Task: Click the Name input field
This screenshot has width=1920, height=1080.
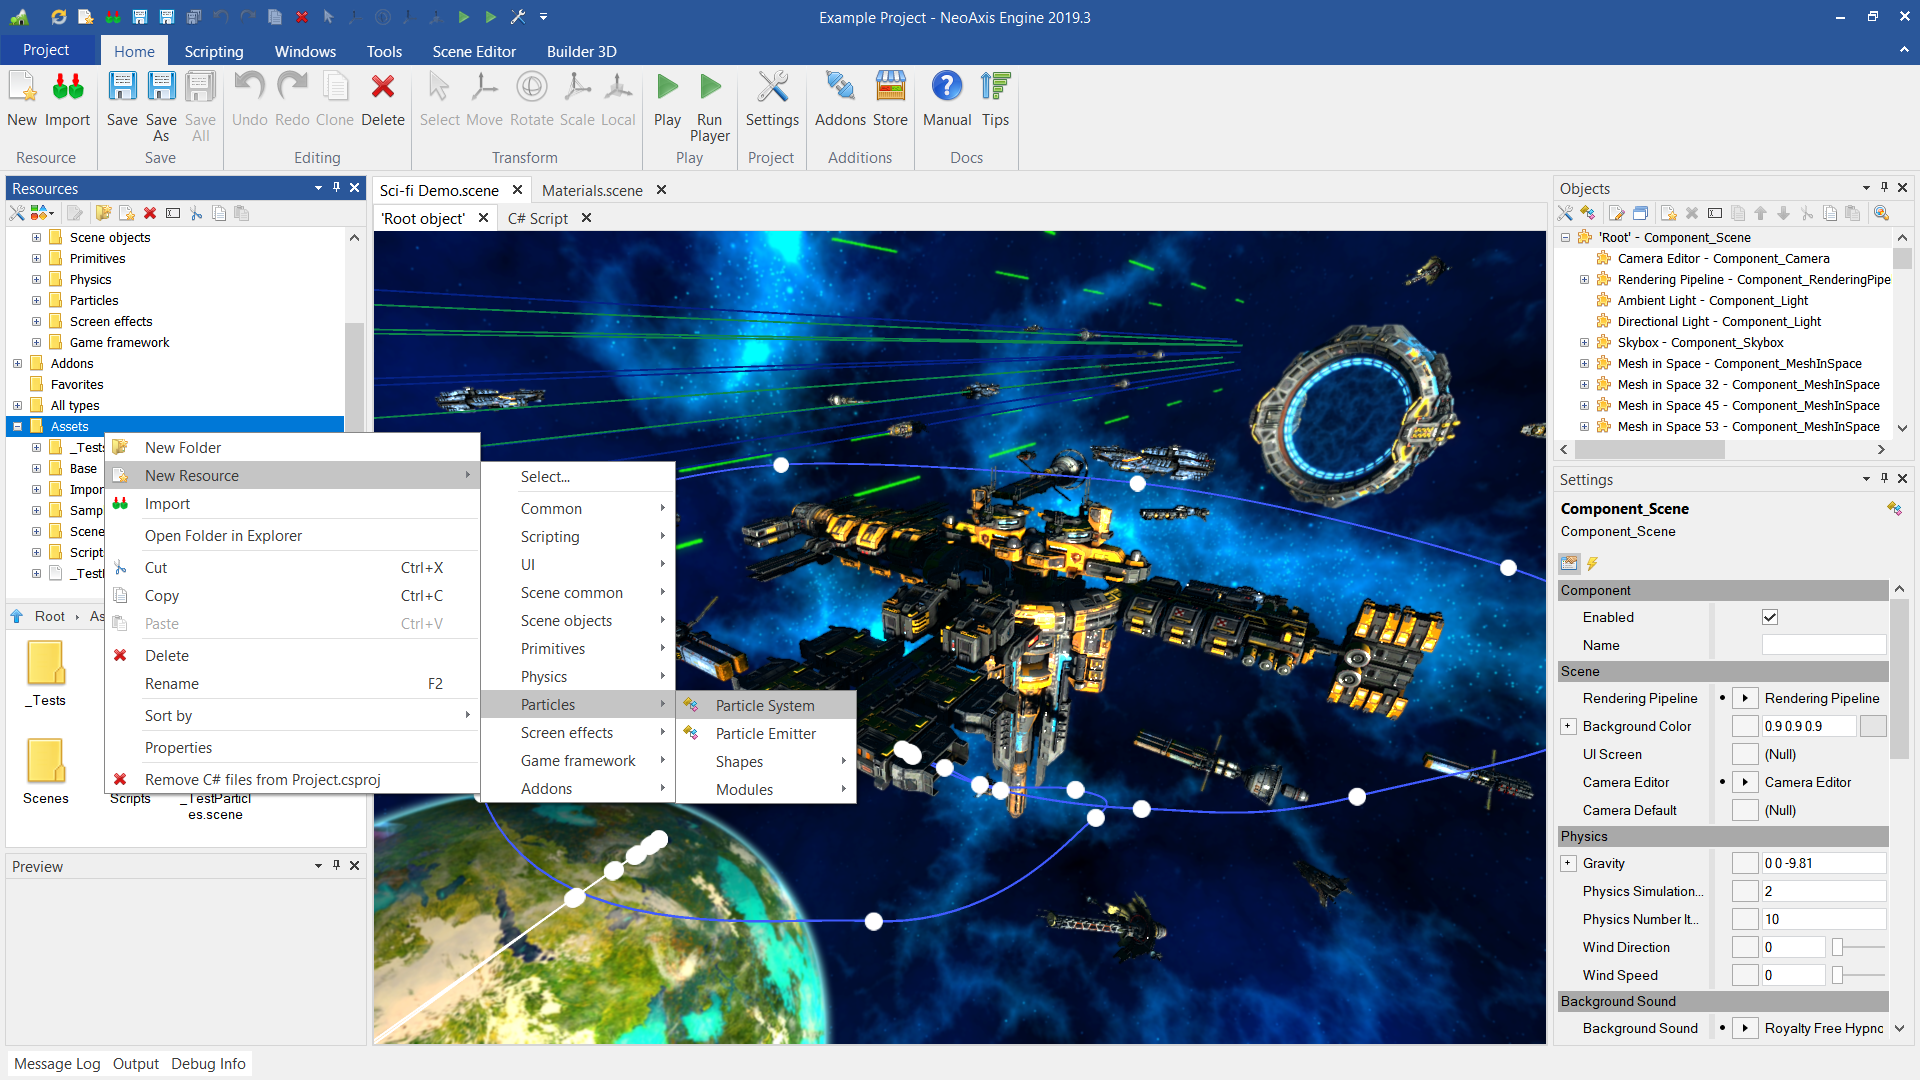Action: point(1823,645)
